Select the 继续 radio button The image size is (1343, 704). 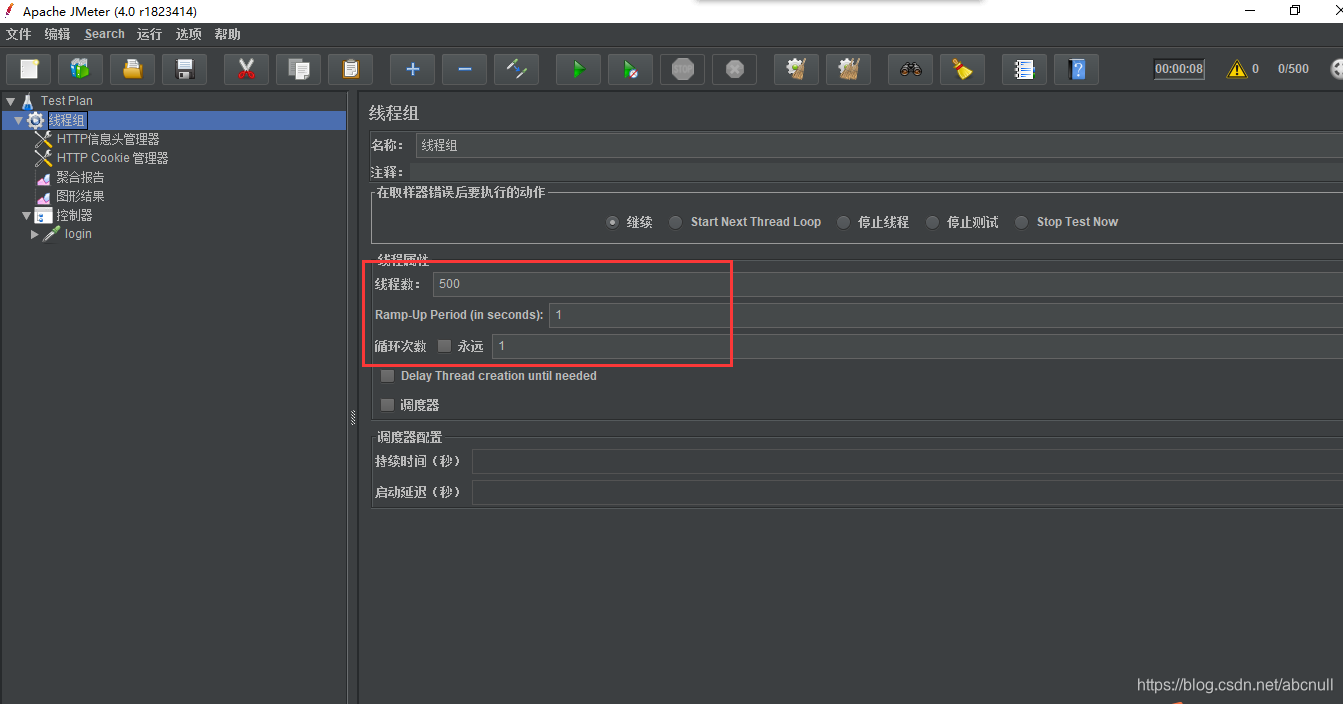point(613,222)
